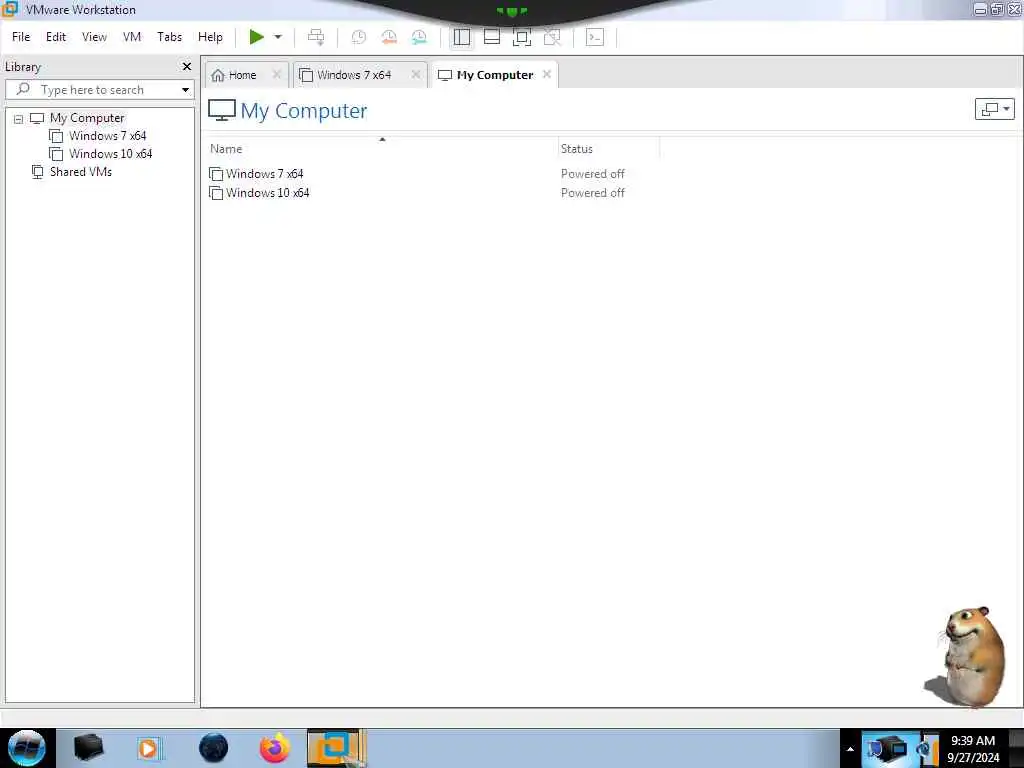This screenshot has height=768, width=1024.
Task: Open Firefox from the taskbar
Action: (275, 748)
